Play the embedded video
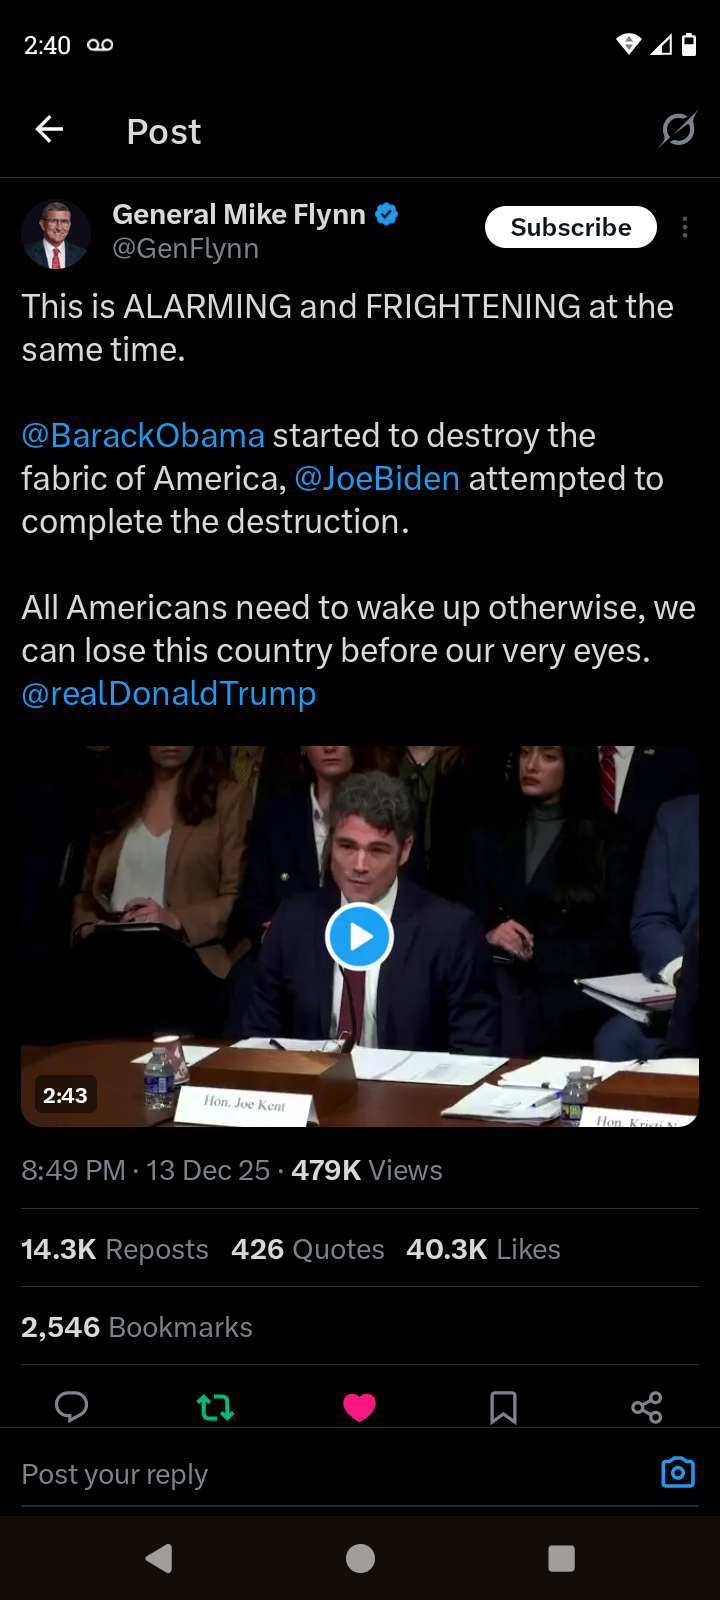 (x=359, y=937)
